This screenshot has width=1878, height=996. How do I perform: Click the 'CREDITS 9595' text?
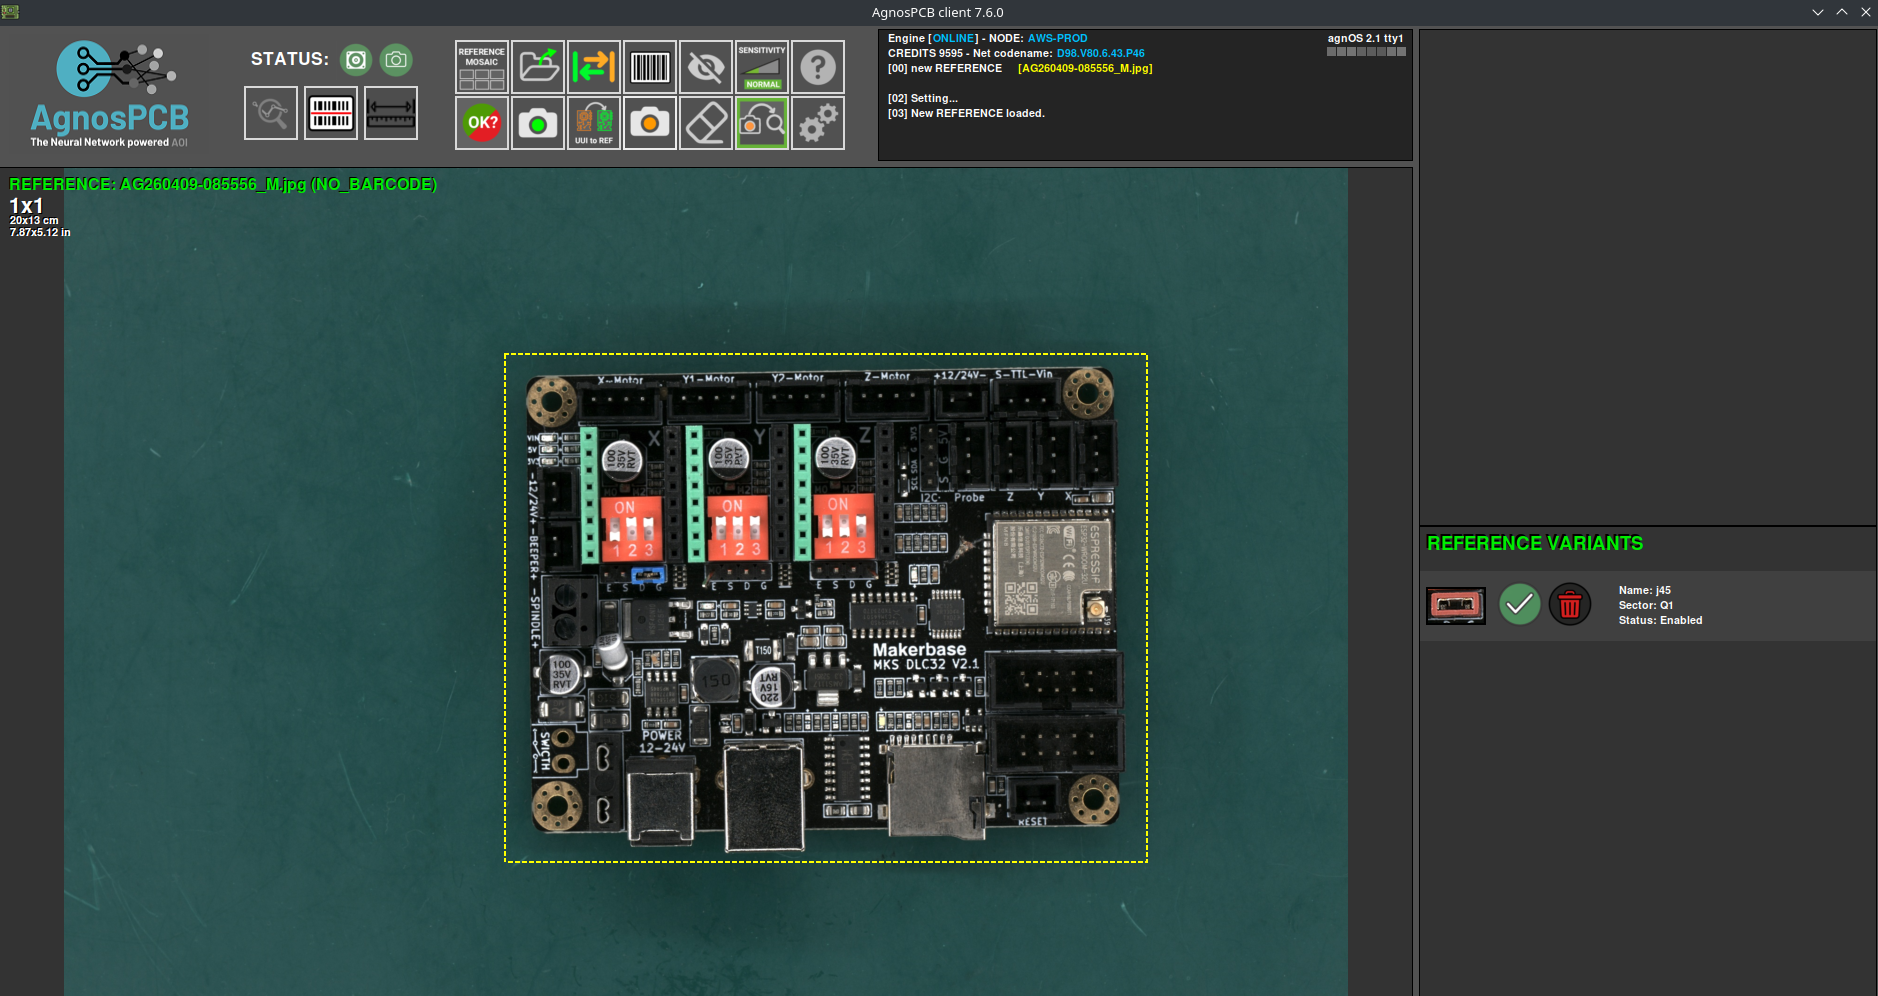click(x=925, y=53)
